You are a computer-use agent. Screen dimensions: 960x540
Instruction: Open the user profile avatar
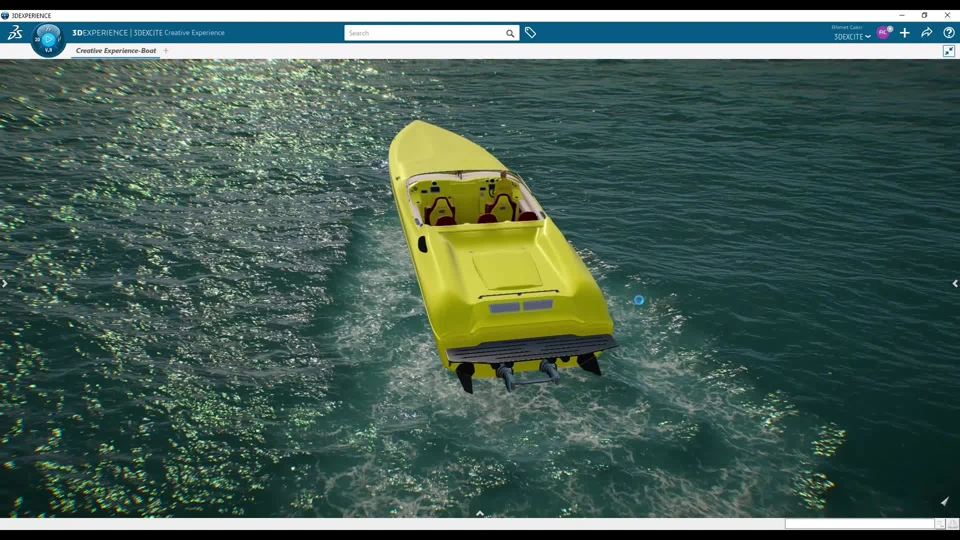pyautogui.click(x=883, y=33)
